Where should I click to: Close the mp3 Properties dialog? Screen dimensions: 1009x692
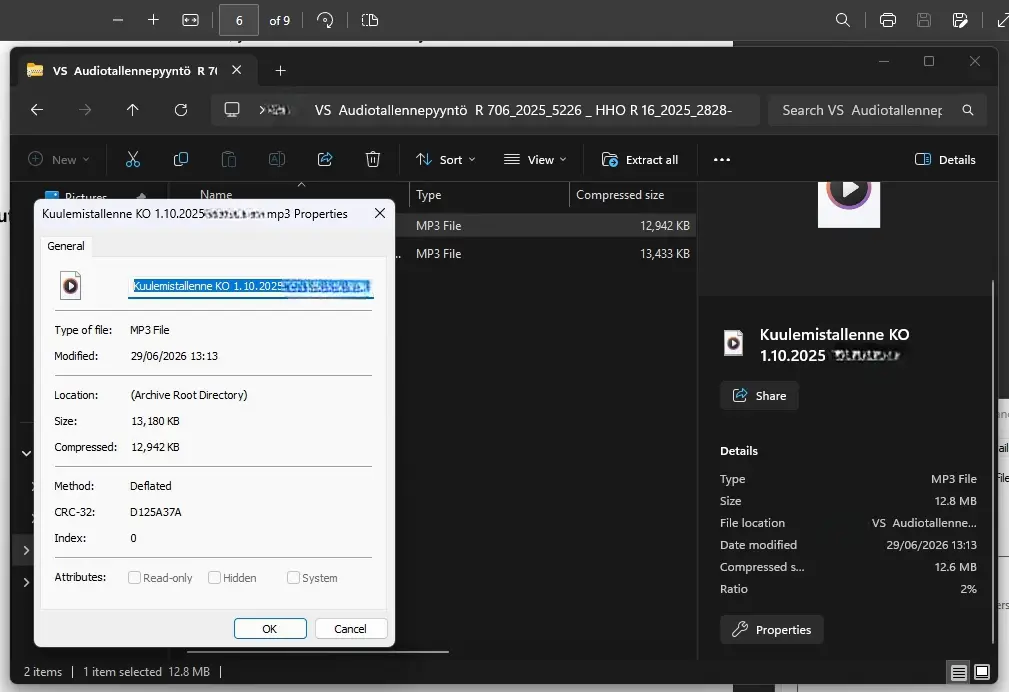pos(380,213)
